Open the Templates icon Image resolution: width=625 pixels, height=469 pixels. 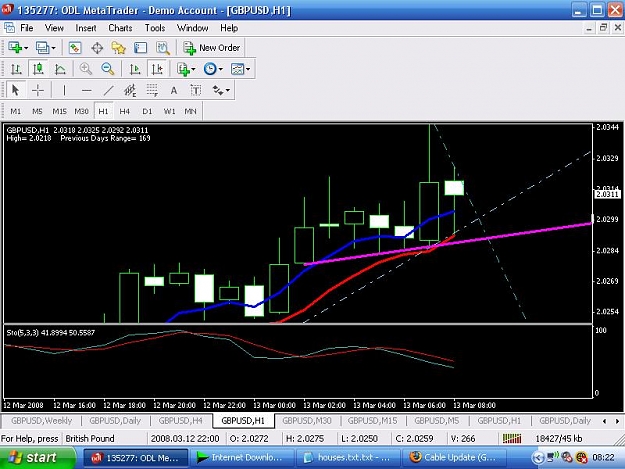tap(237, 69)
